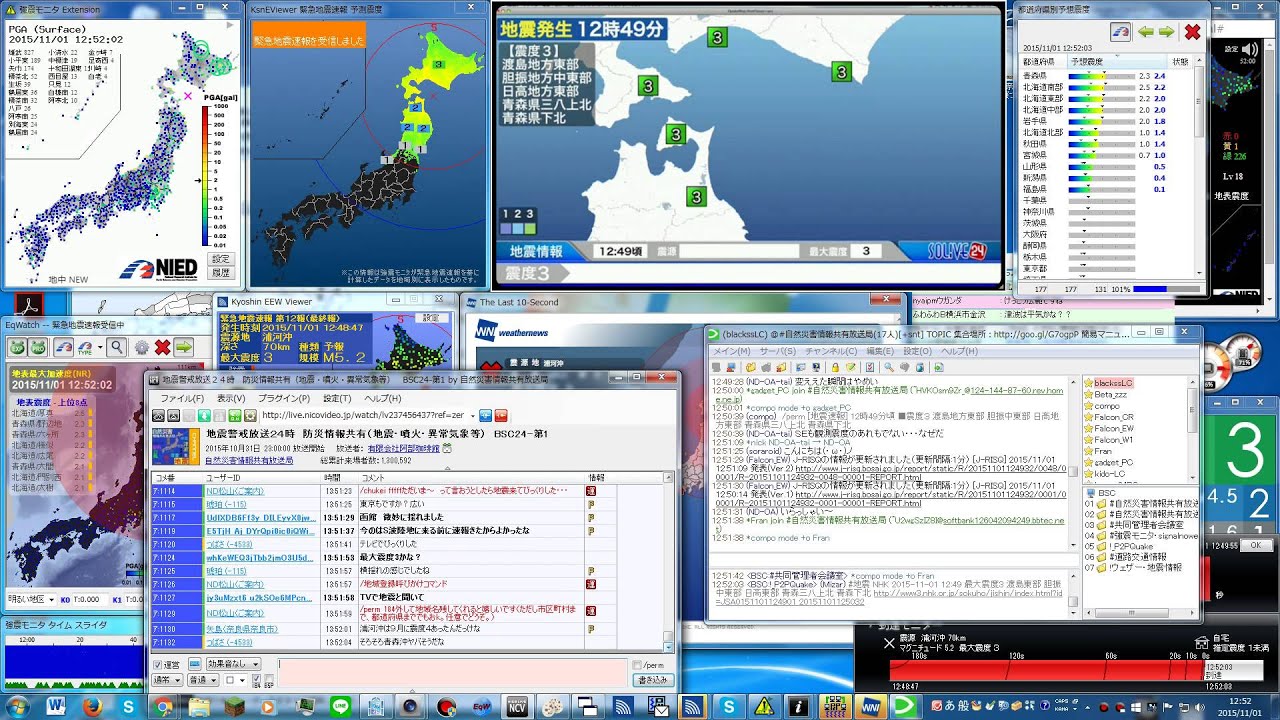This screenshot has height=720, width=1280.
Task: Toggle the 運営 checkbox in comment viewer
Action: point(157,664)
